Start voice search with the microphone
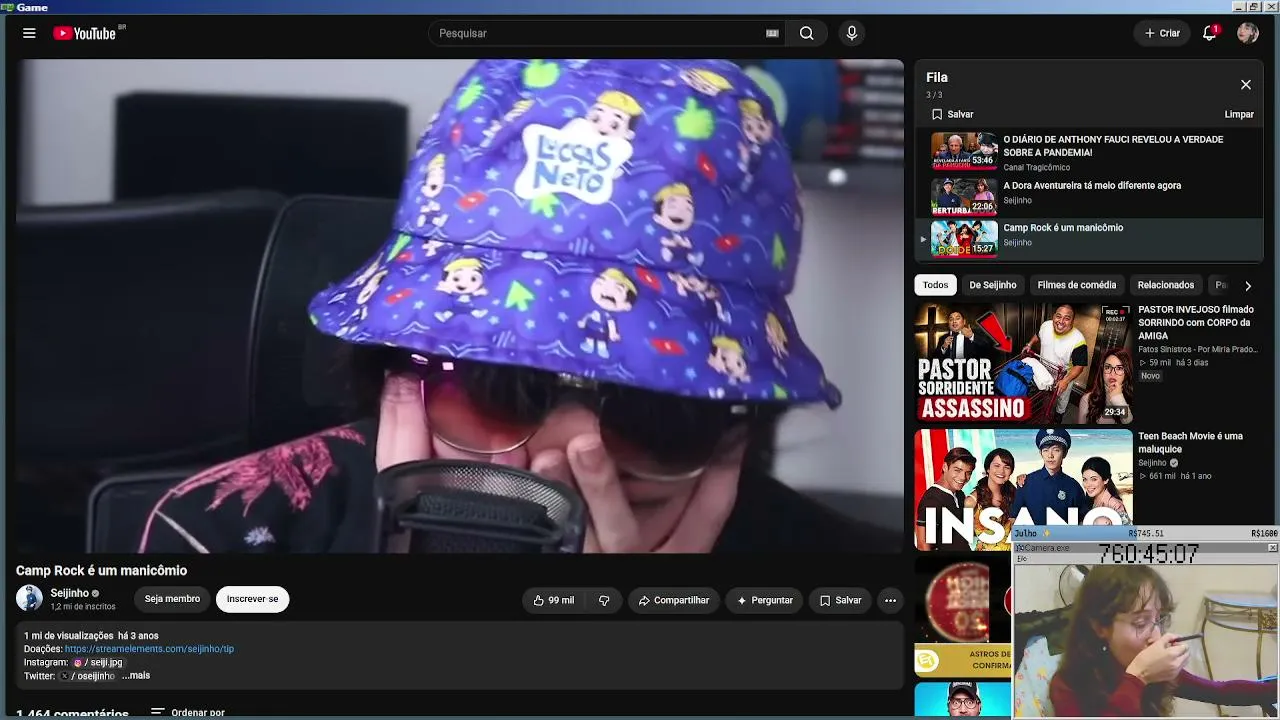The image size is (1280, 720). 852,33
